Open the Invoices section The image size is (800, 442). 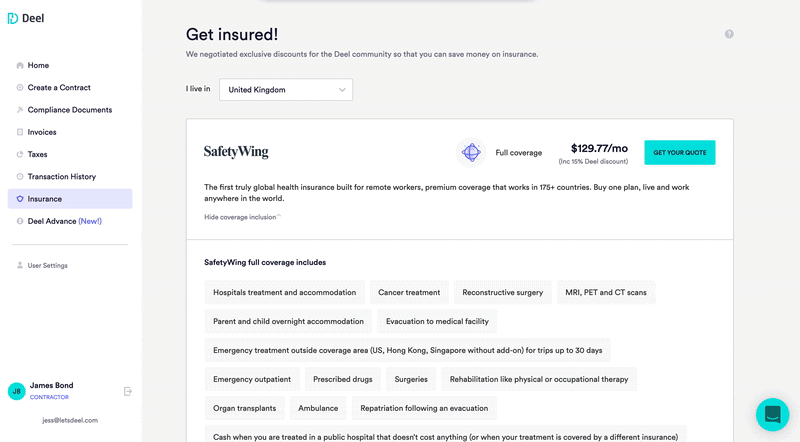coord(42,132)
